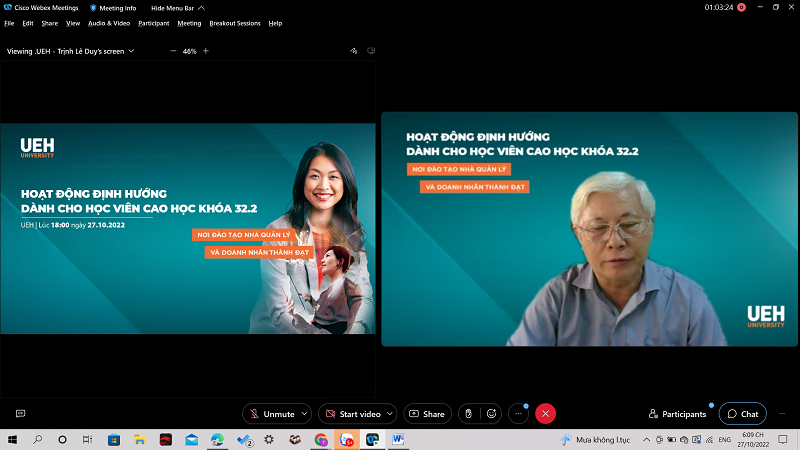The width and height of the screenshot is (800, 450).
Task: Leave the meeting with the red X button
Action: coord(545,414)
